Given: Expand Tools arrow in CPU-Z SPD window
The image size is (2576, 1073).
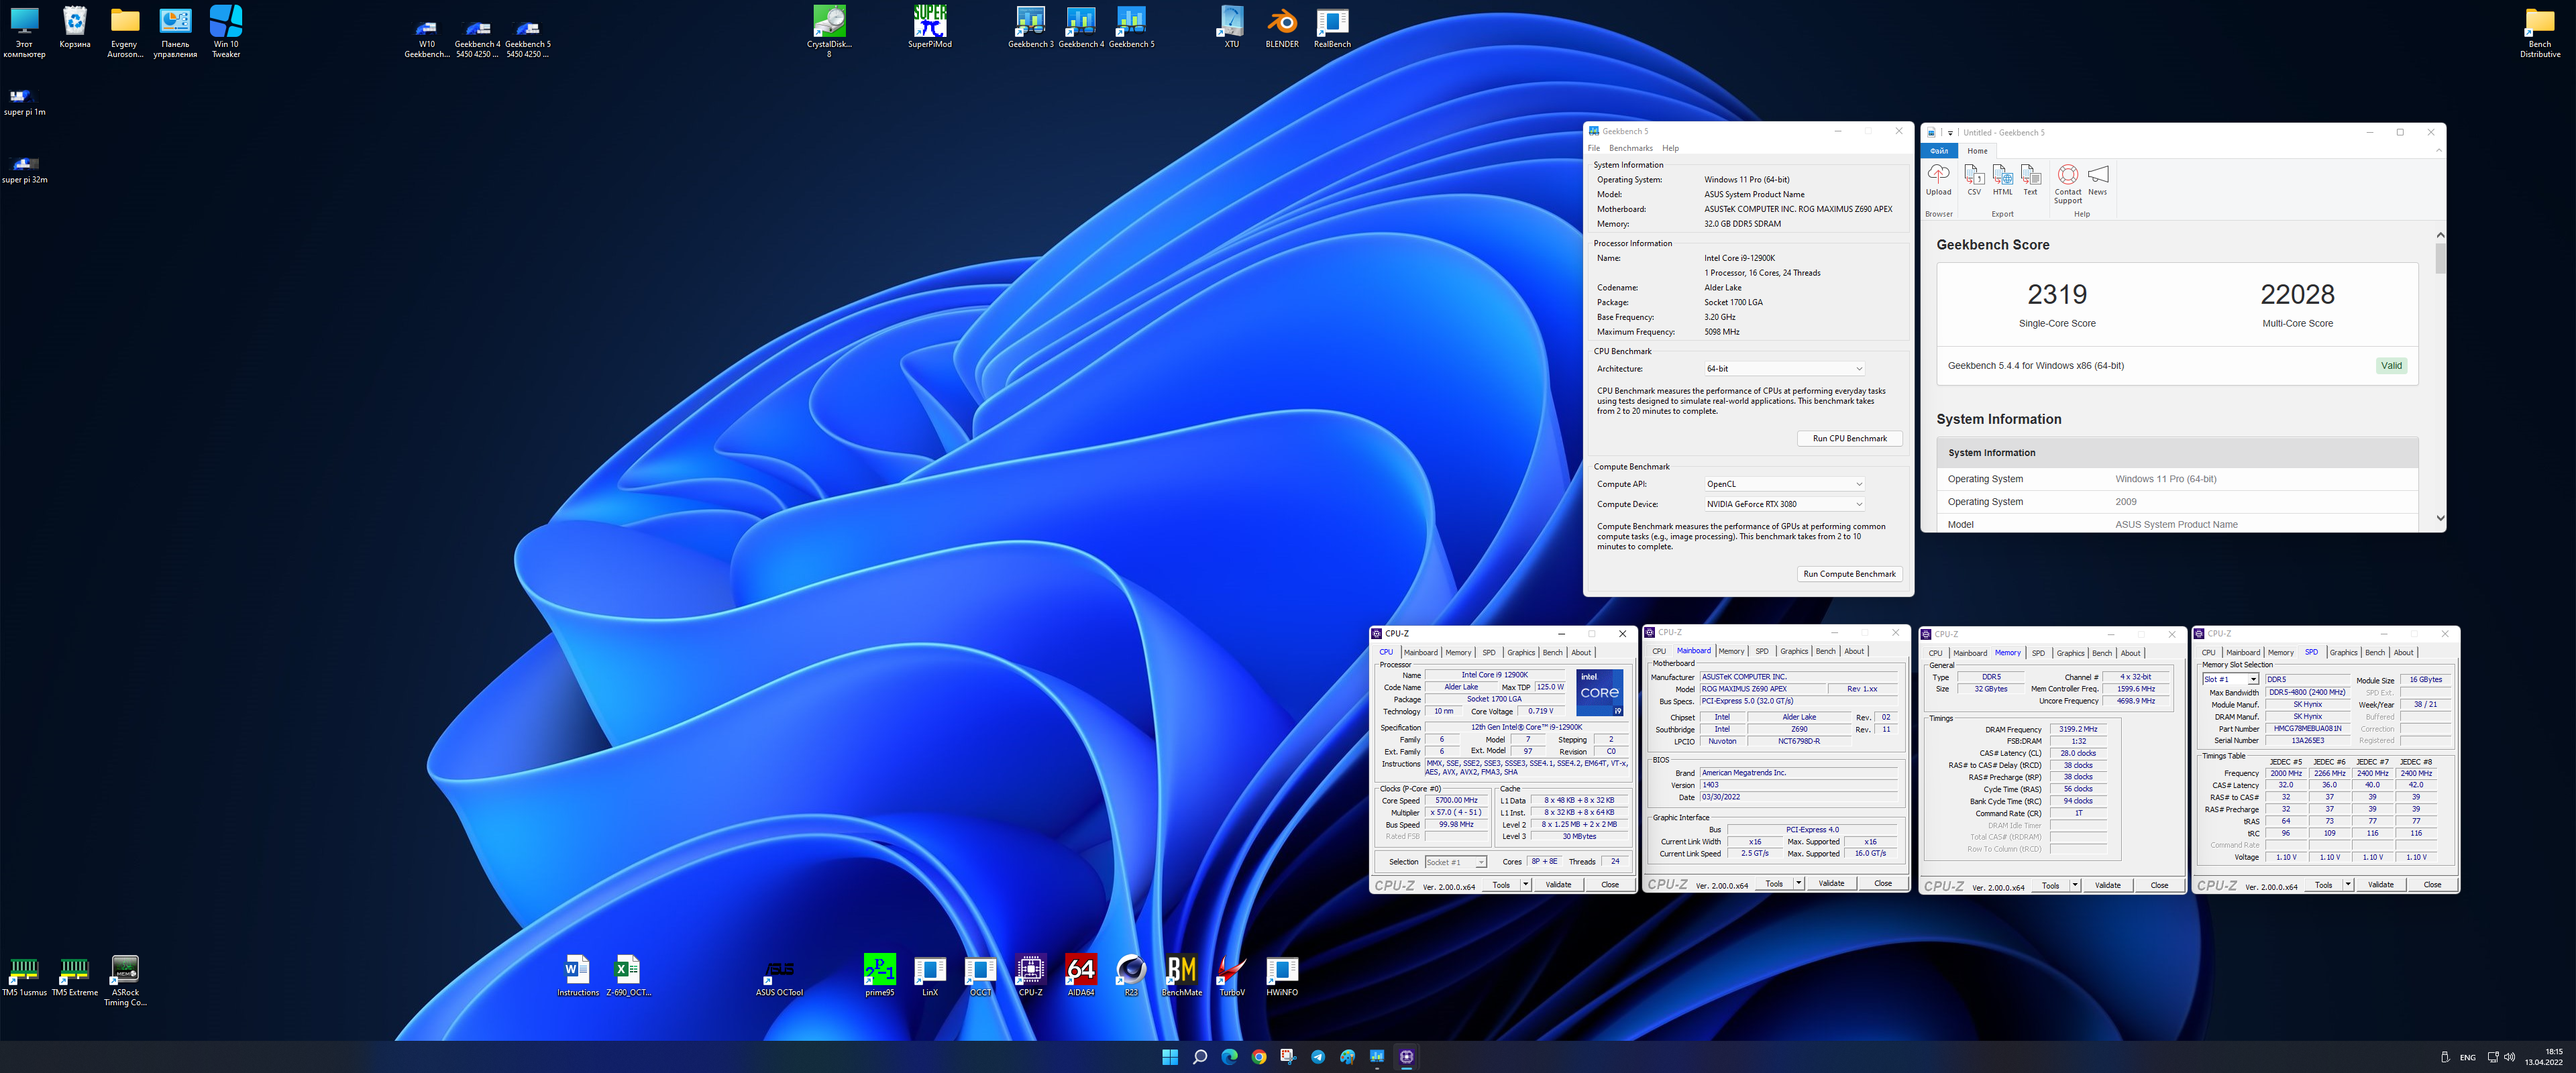Looking at the screenshot, I should point(2348,885).
